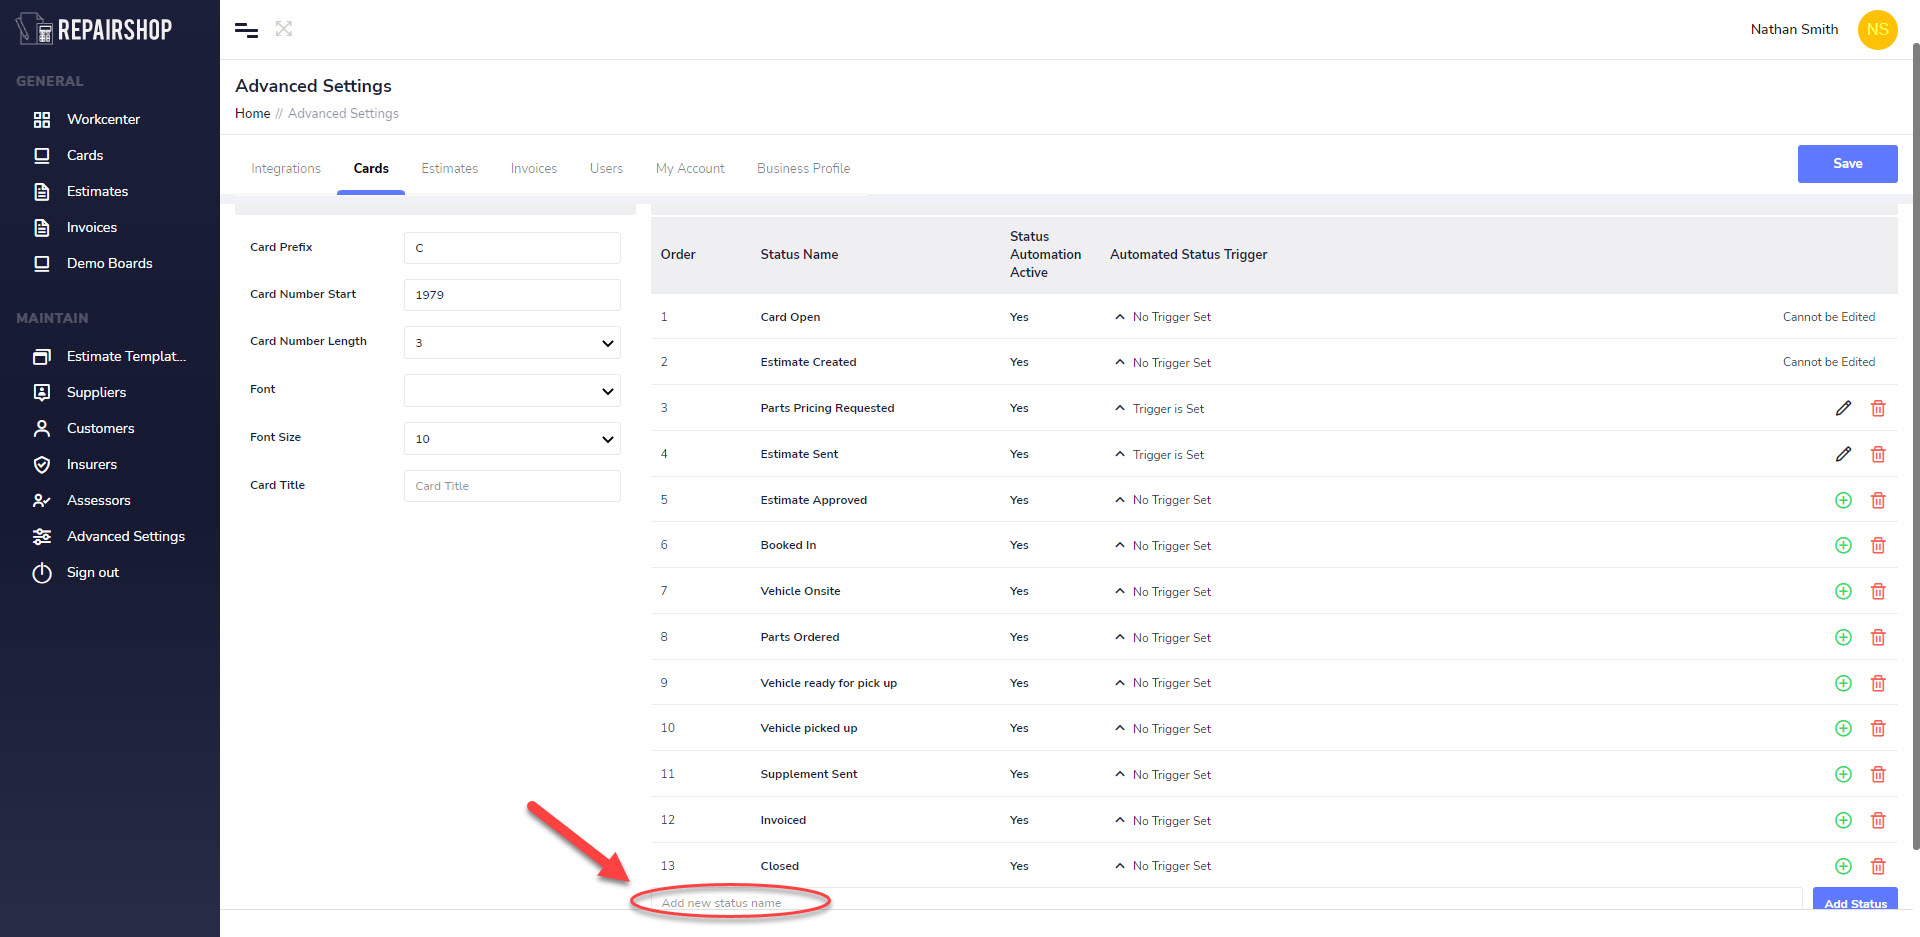Delete the Booked In status

1878,545
